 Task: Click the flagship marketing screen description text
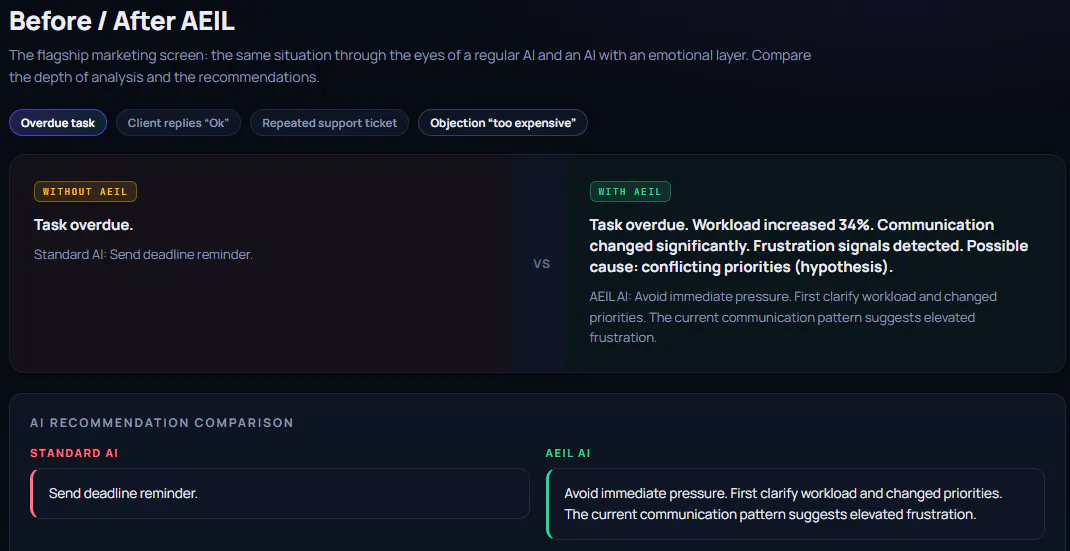point(410,66)
